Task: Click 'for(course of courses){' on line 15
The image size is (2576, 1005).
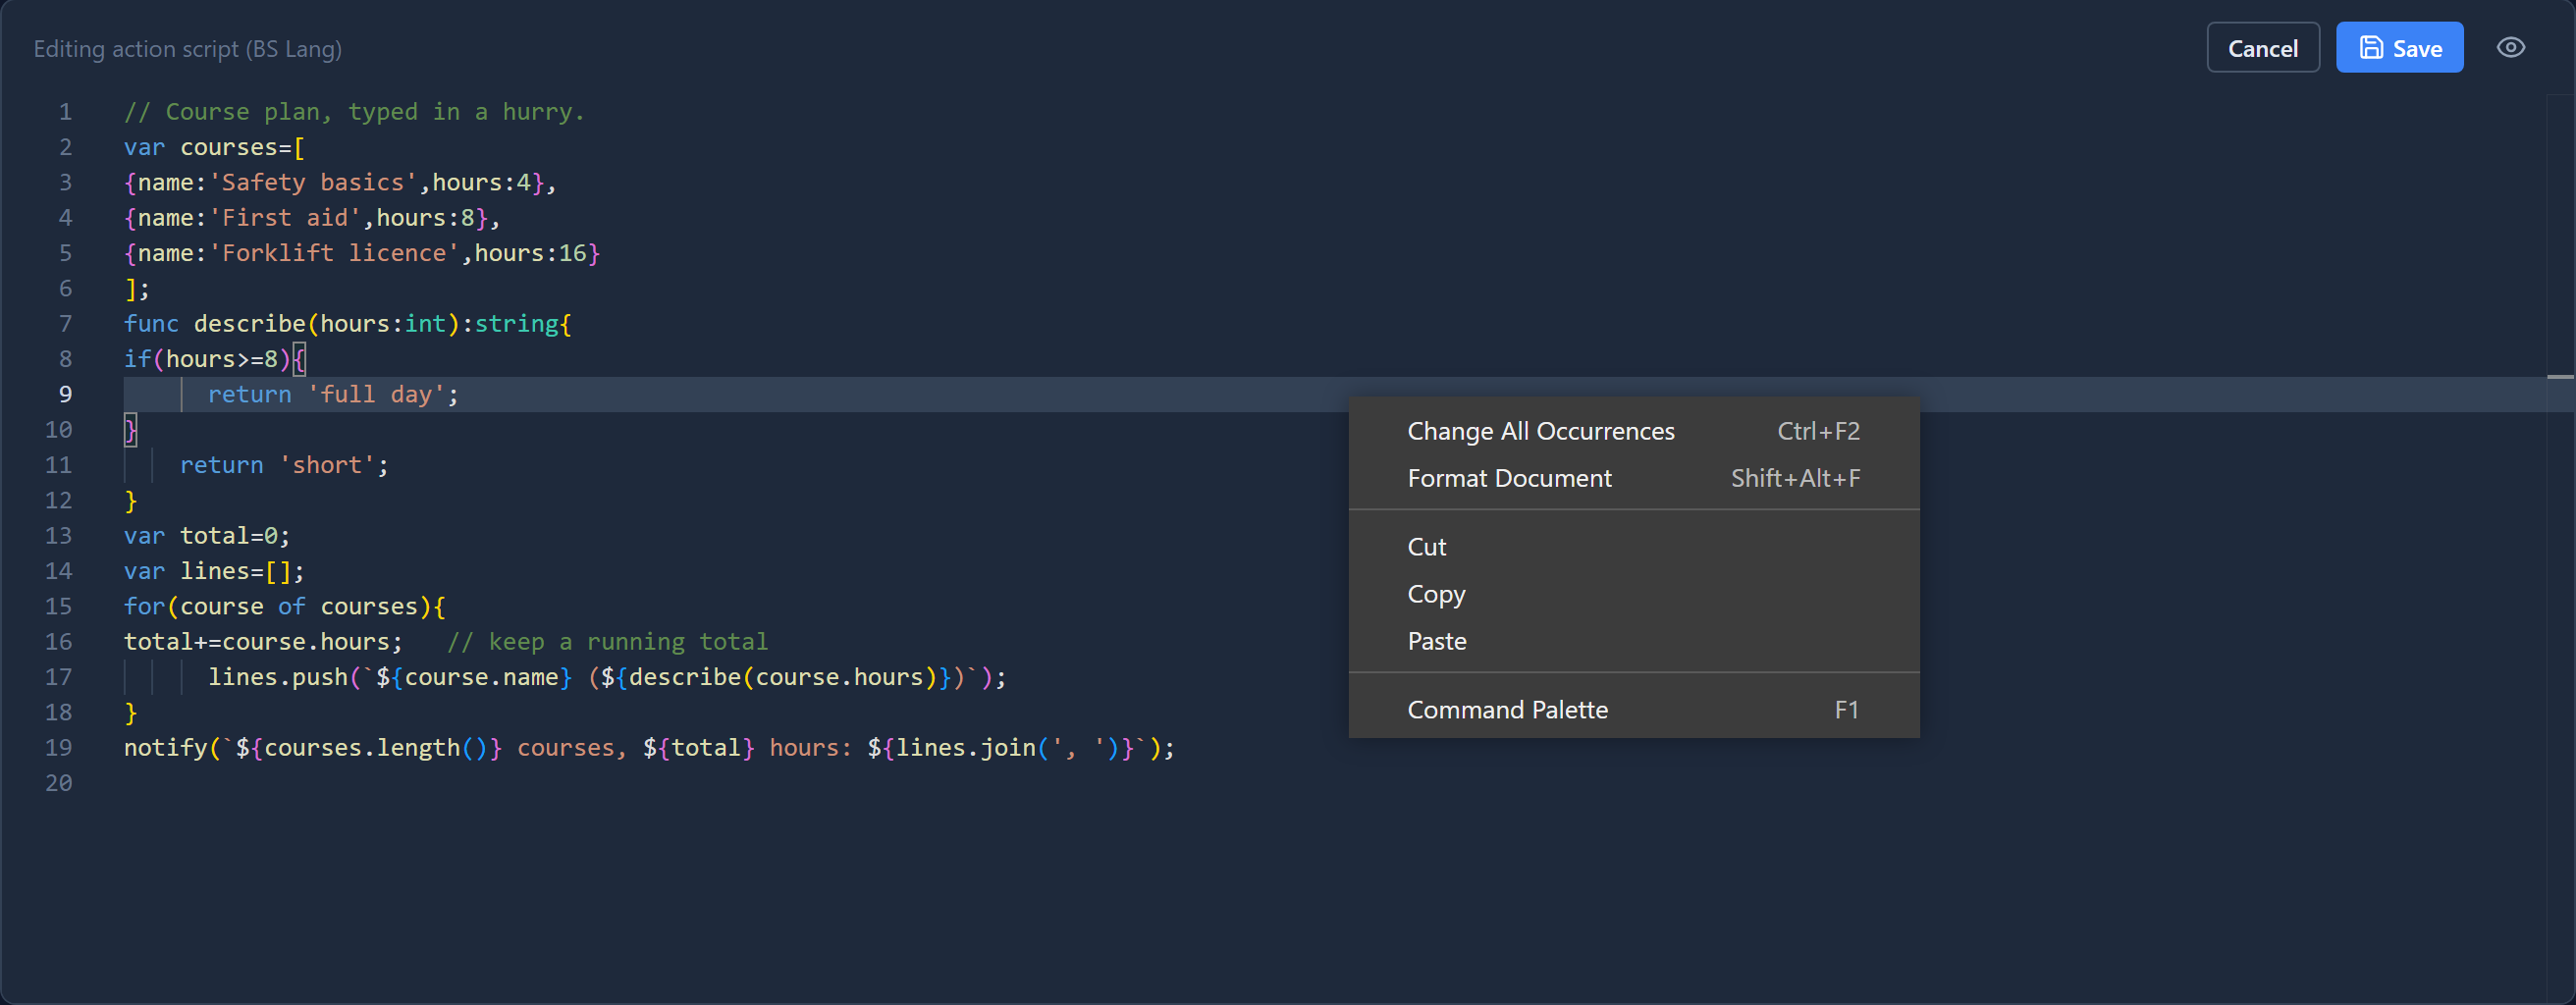Action: [x=285, y=606]
